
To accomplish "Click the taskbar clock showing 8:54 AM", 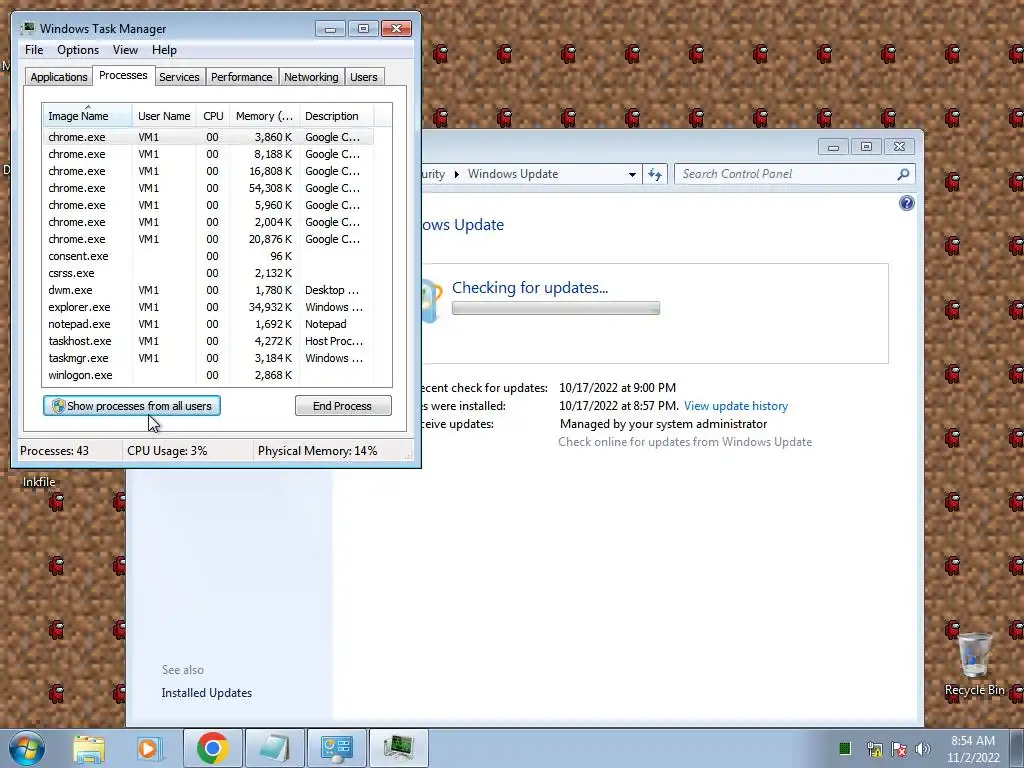I will (x=973, y=749).
